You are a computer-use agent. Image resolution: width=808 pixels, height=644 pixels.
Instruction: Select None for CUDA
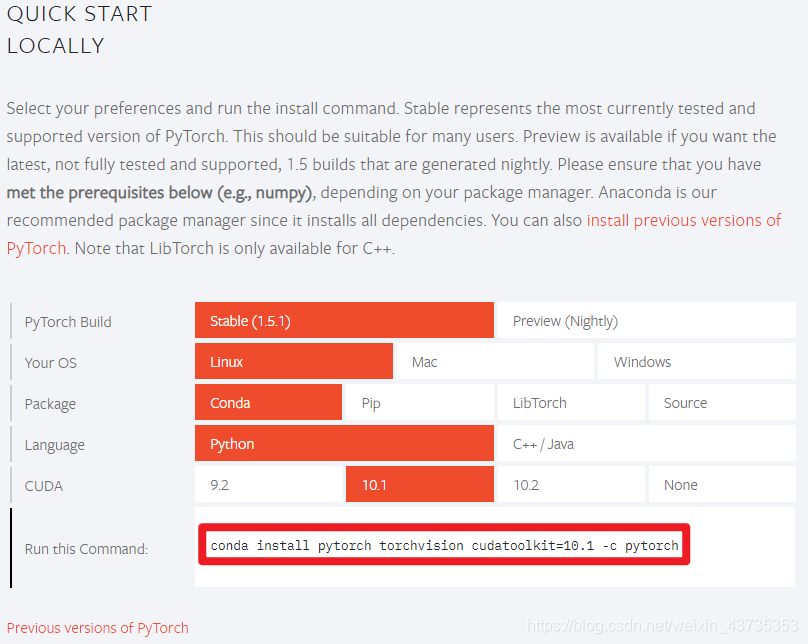coord(722,484)
